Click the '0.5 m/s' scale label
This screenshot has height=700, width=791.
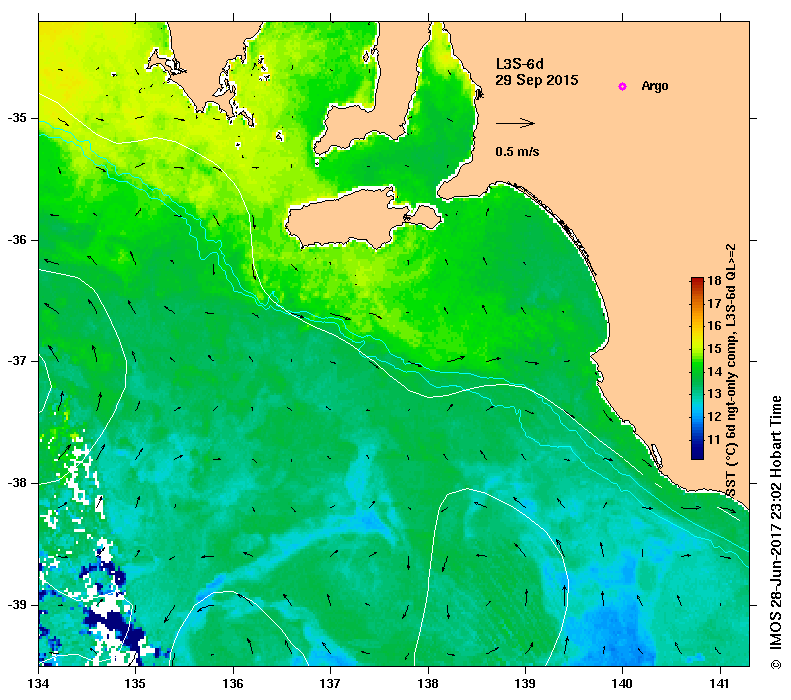coord(517,151)
